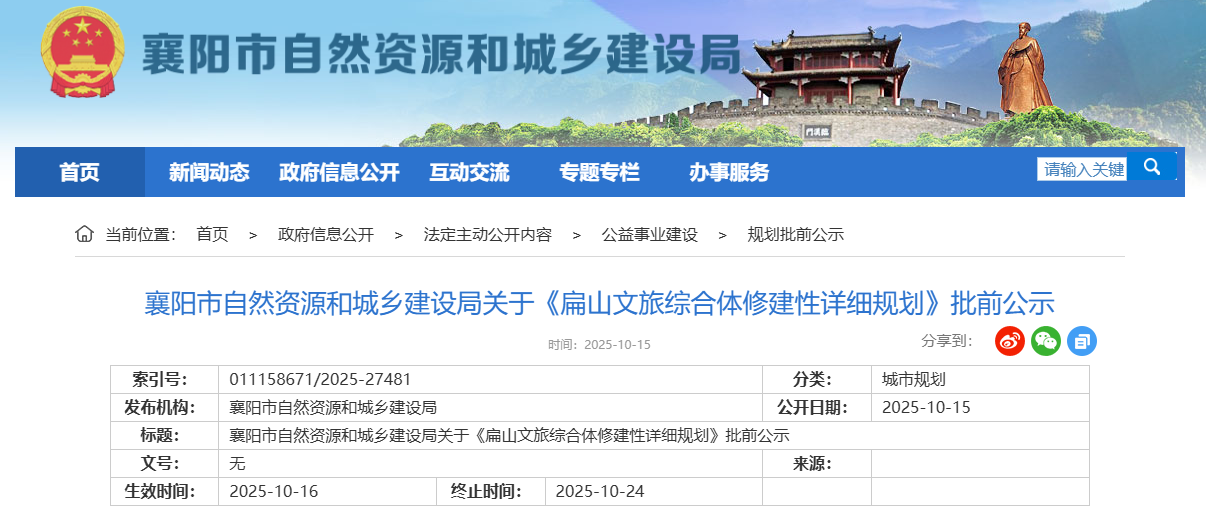Click 规划批前公示 breadcrumb link
Screen dimensions: 1206x521
pos(796,235)
